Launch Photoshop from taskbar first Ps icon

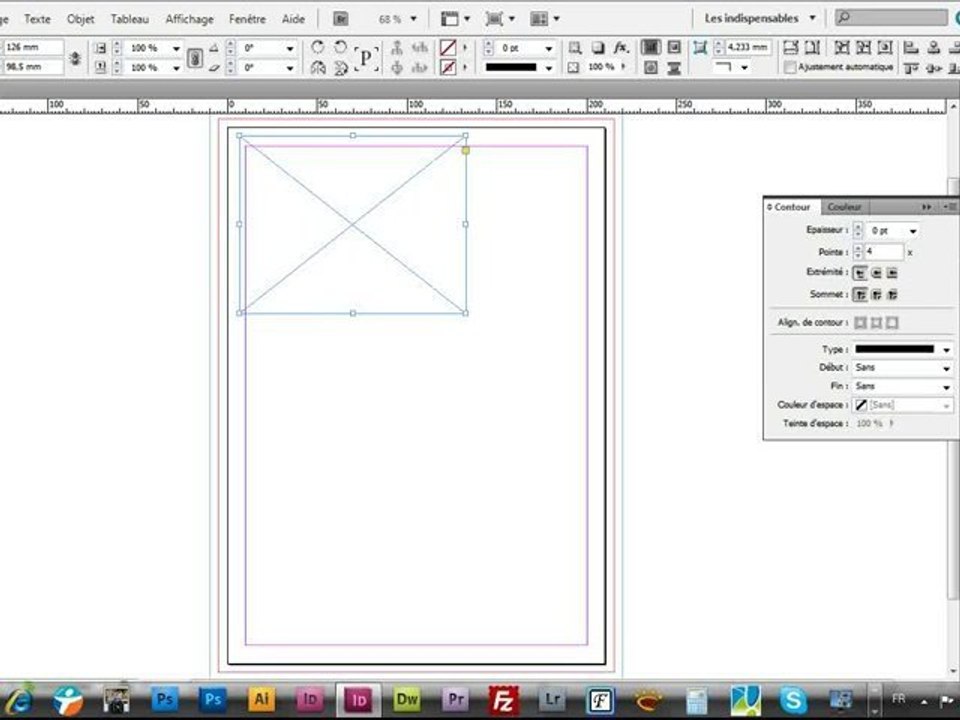coord(165,699)
